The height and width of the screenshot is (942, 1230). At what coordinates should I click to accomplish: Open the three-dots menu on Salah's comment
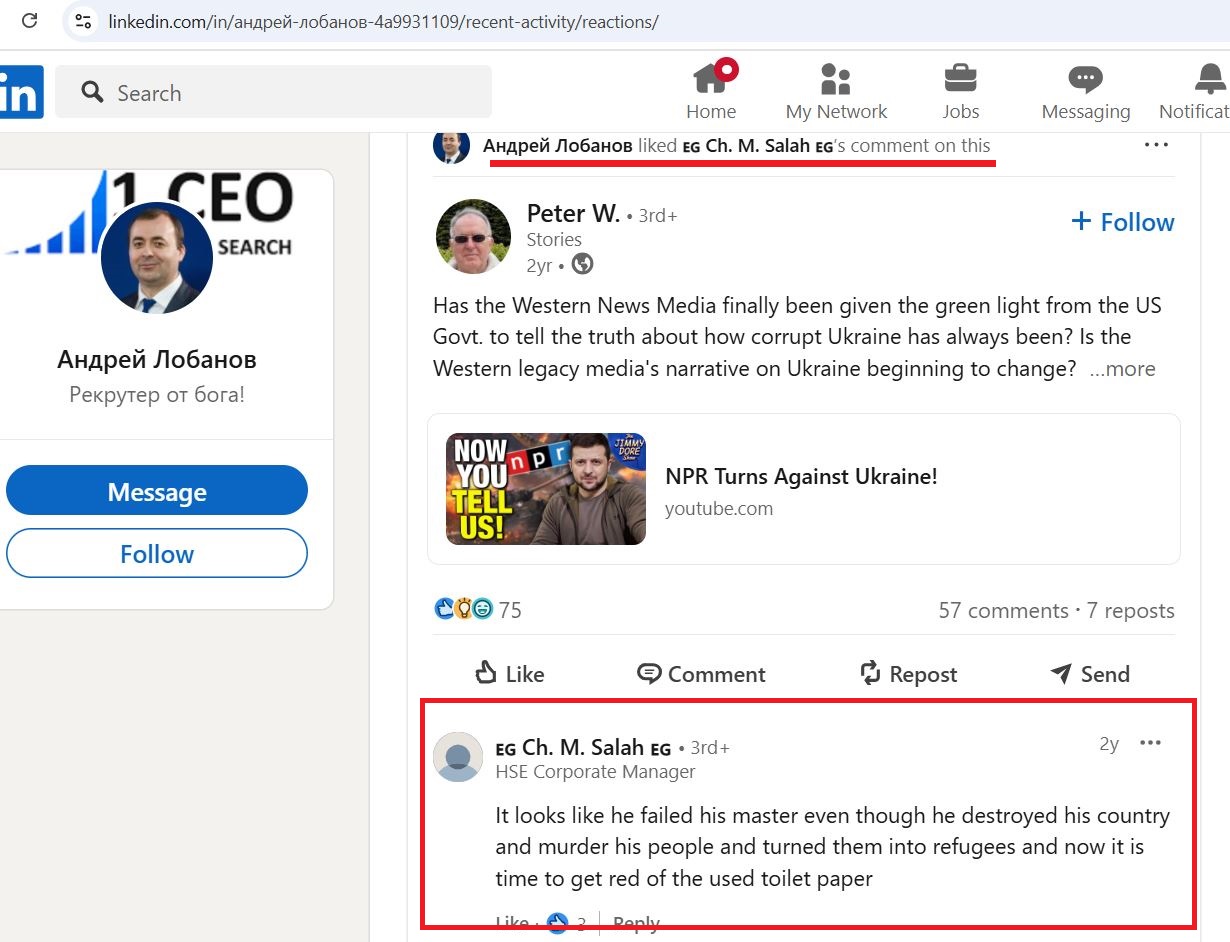tap(1151, 743)
